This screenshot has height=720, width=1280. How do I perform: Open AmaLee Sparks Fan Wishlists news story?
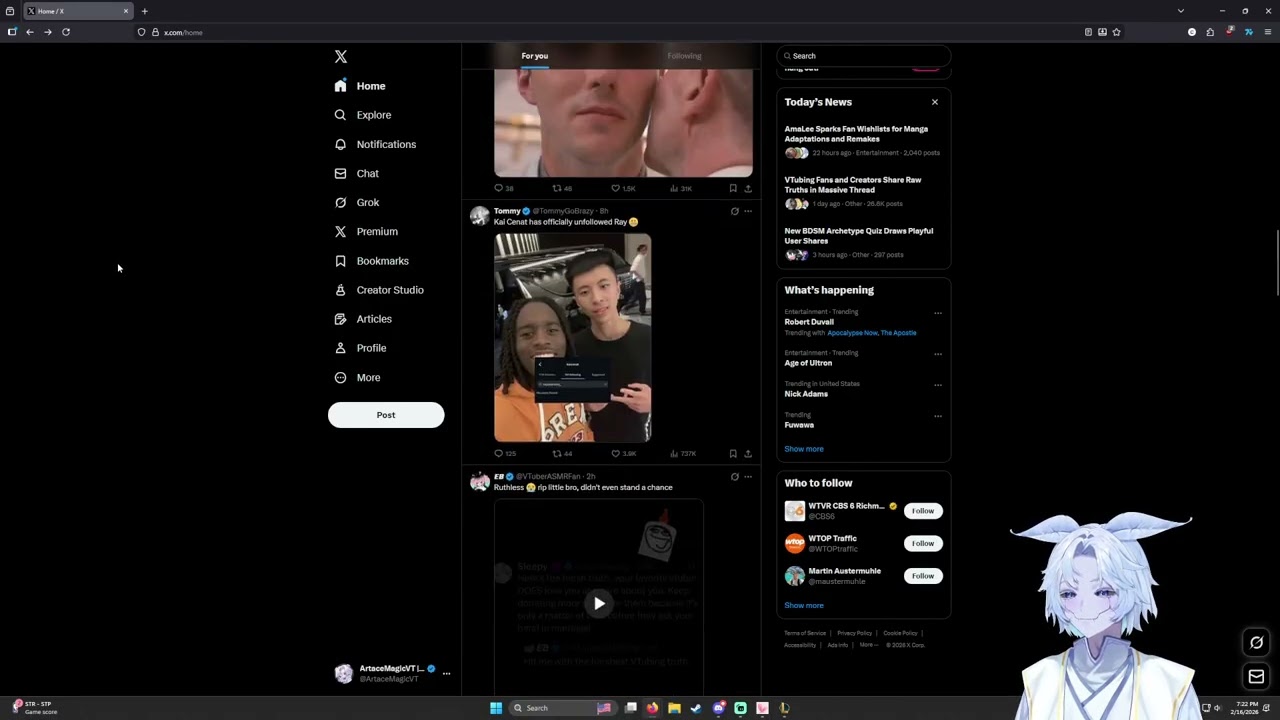pos(863,141)
